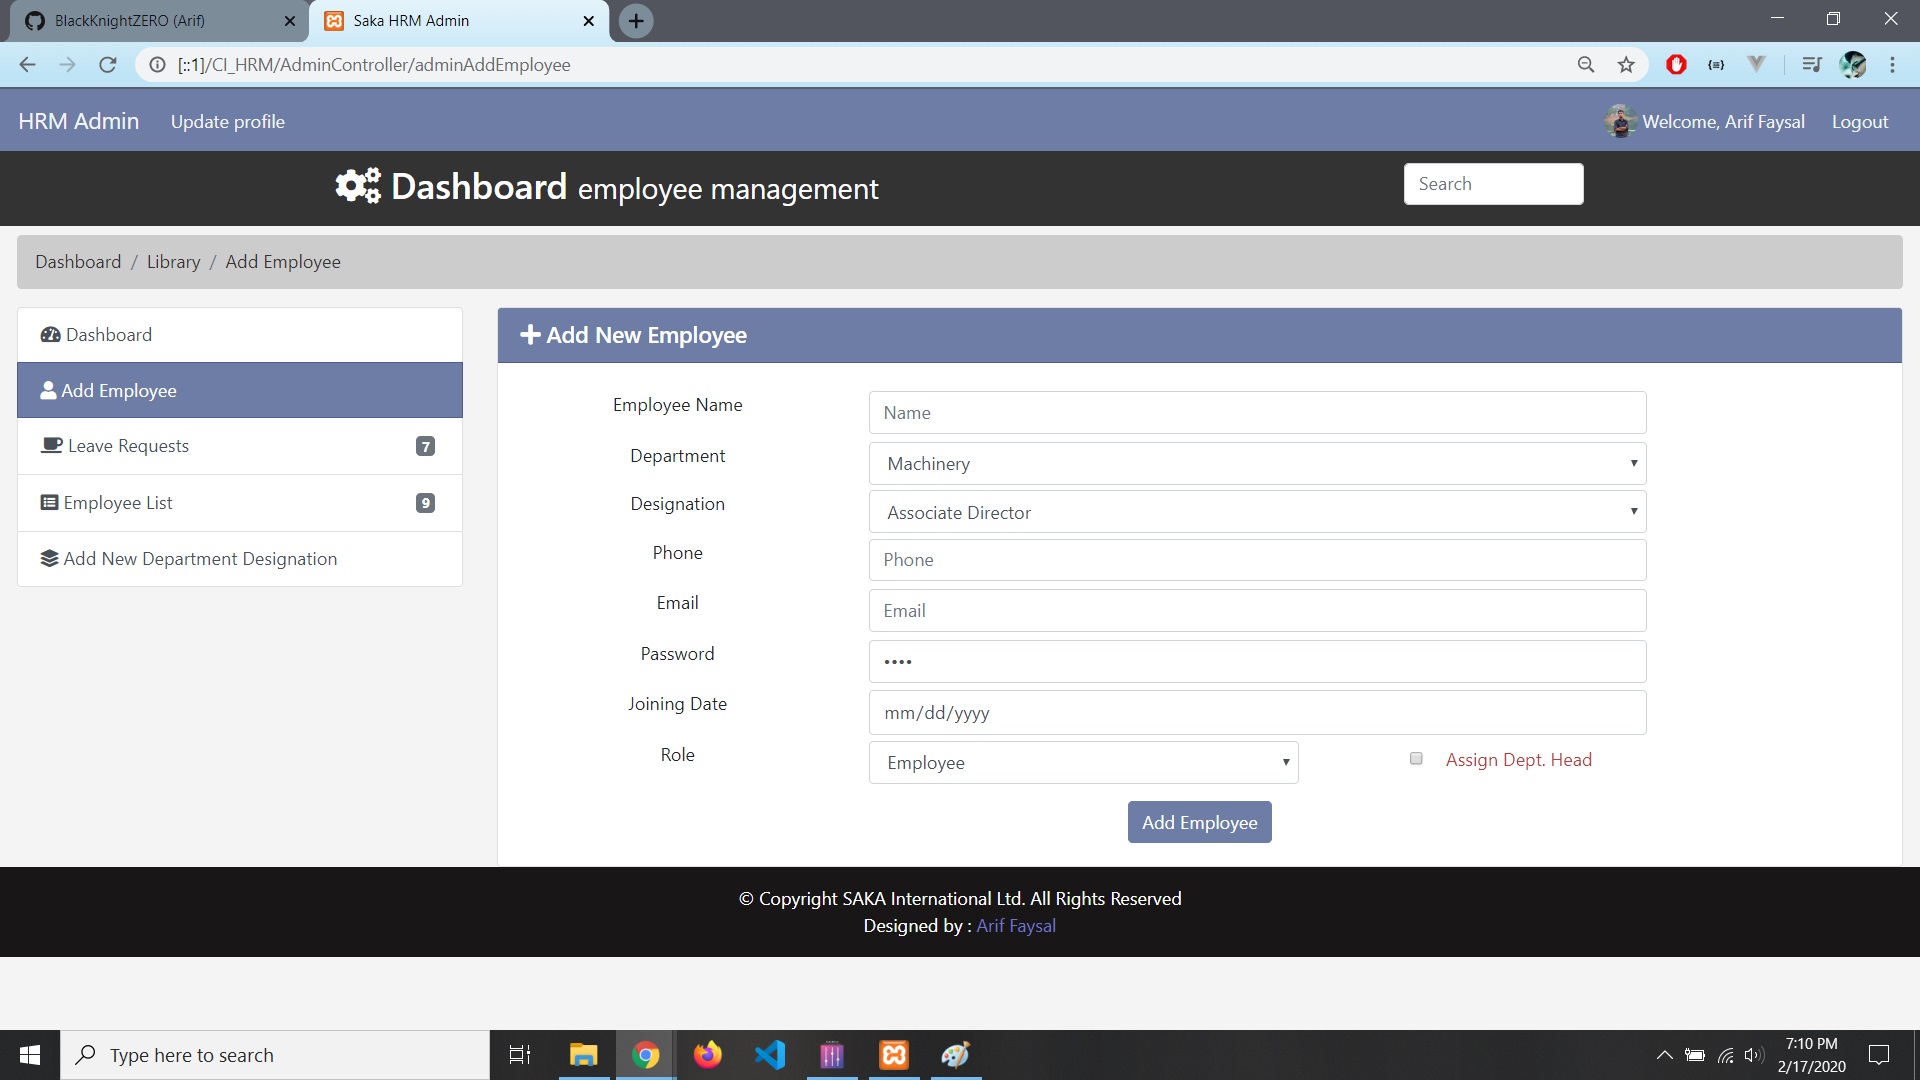Click inside the Search box in the header
Screen dimensions: 1920x1080
[x=1492, y=183]
